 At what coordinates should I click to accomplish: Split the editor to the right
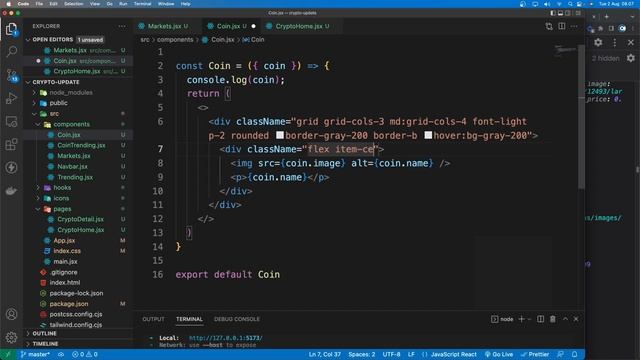pos(562,27)
